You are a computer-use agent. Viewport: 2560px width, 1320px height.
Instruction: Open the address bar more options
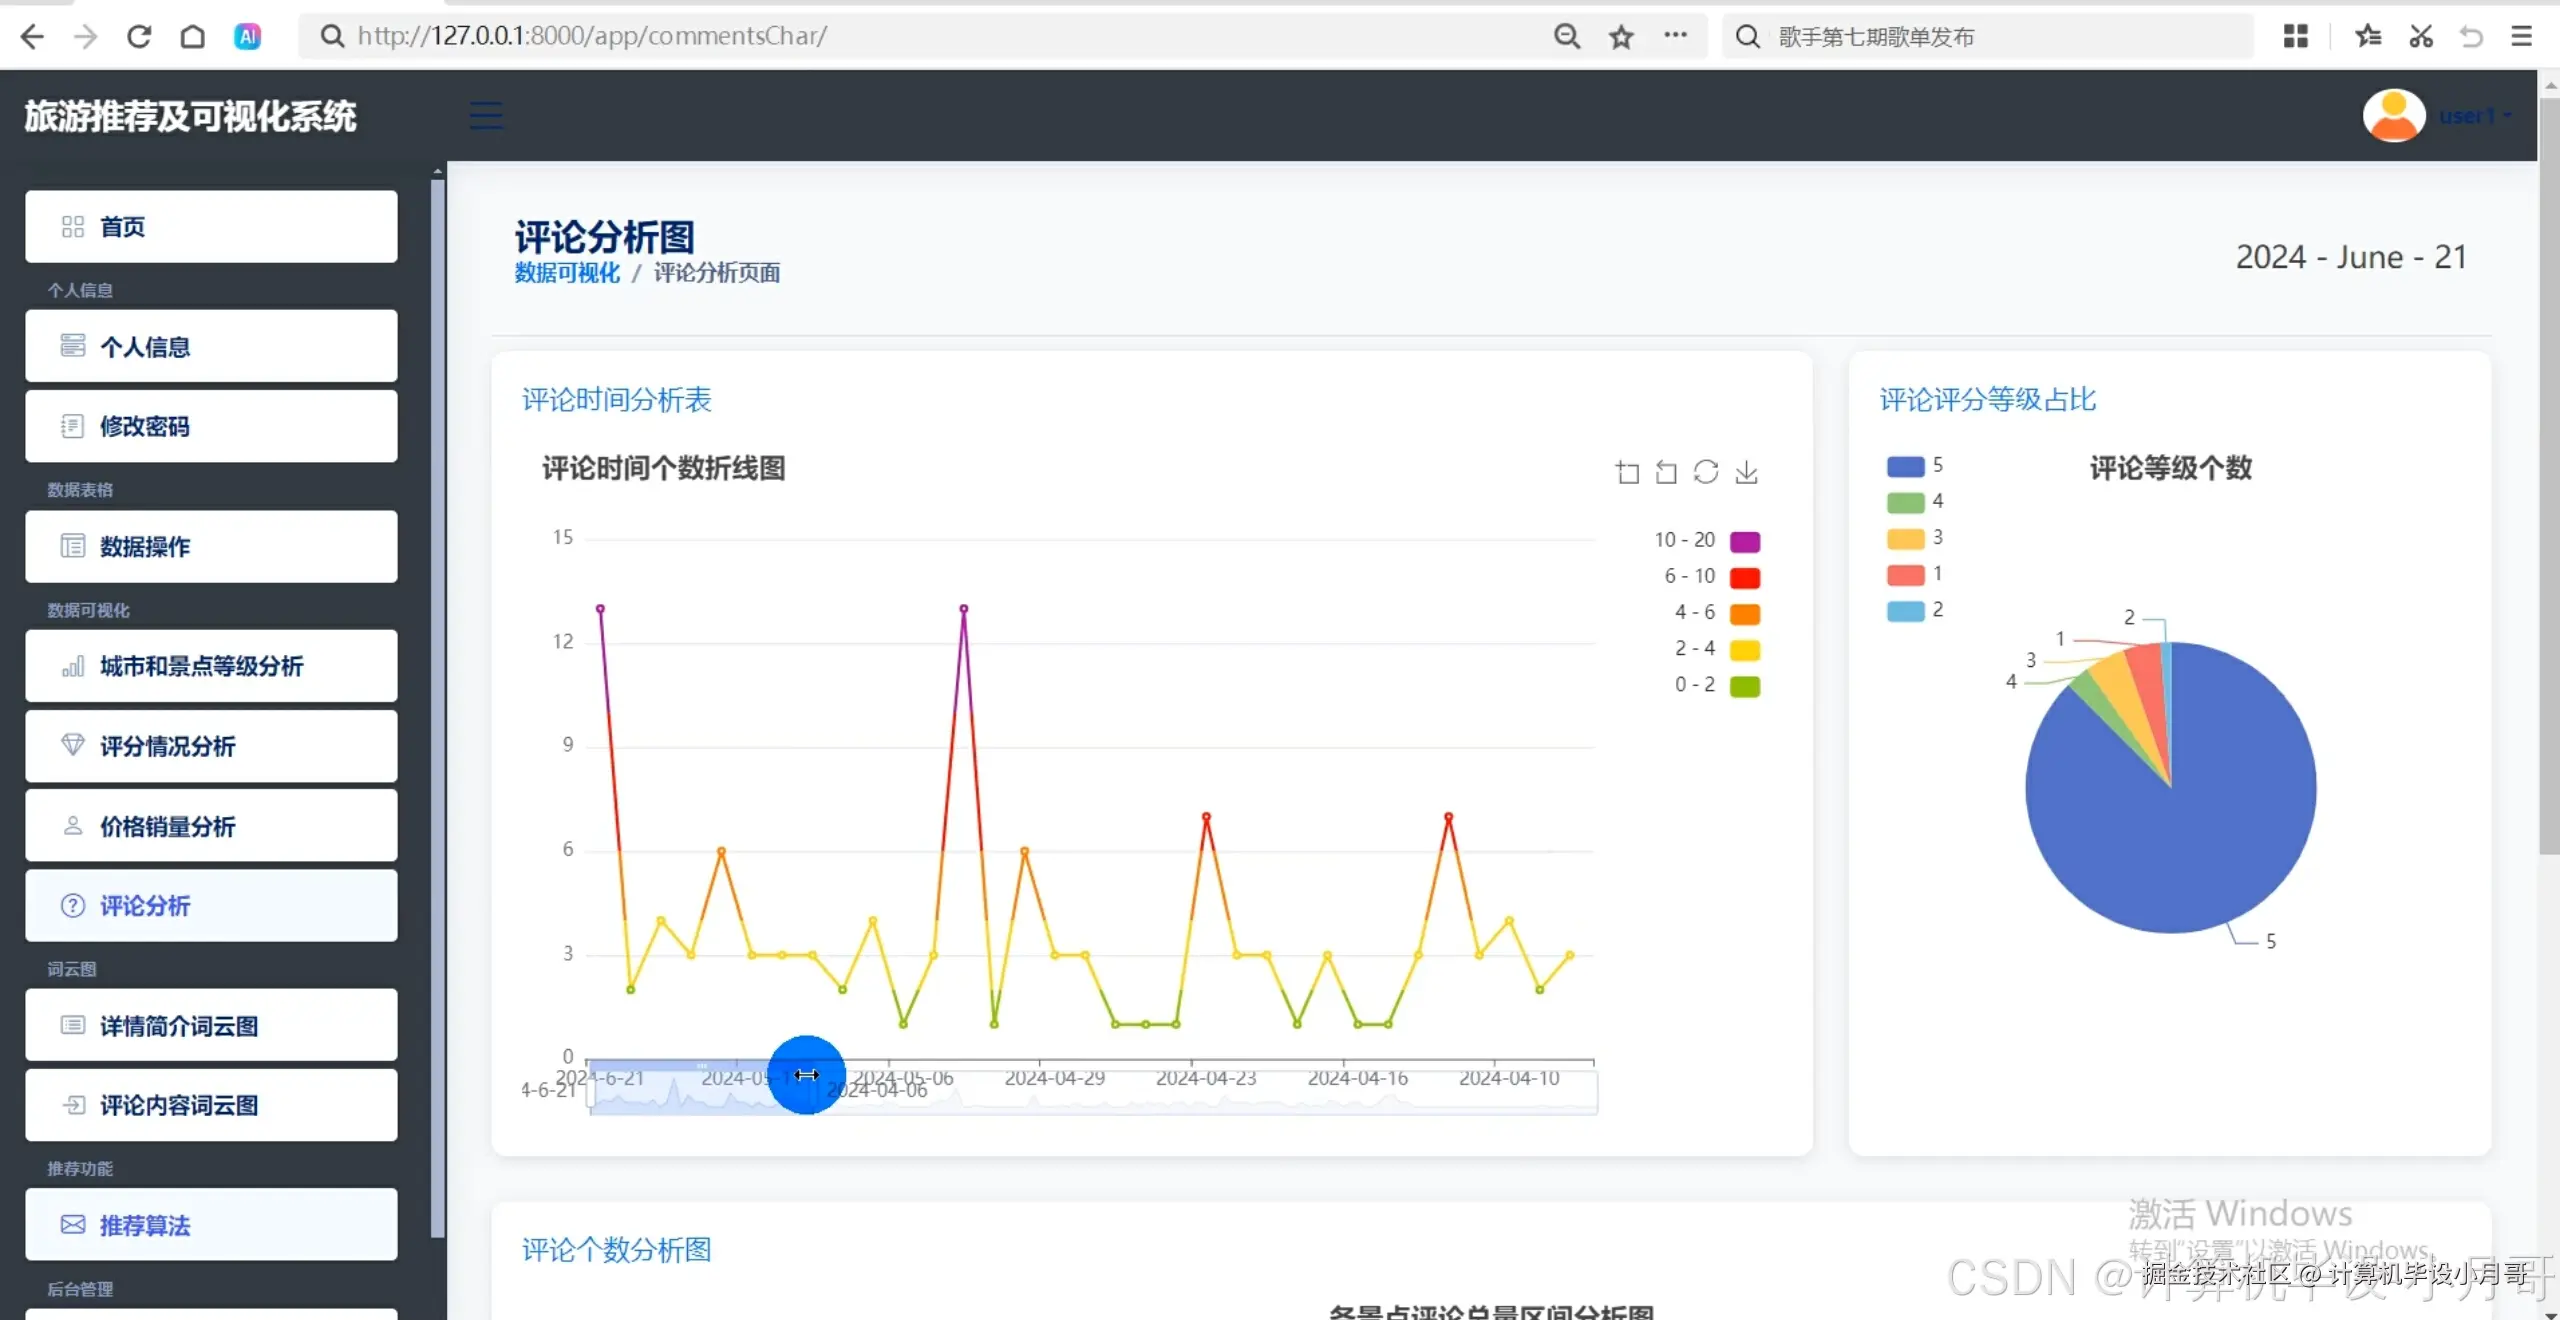(x=1675, y=36)
